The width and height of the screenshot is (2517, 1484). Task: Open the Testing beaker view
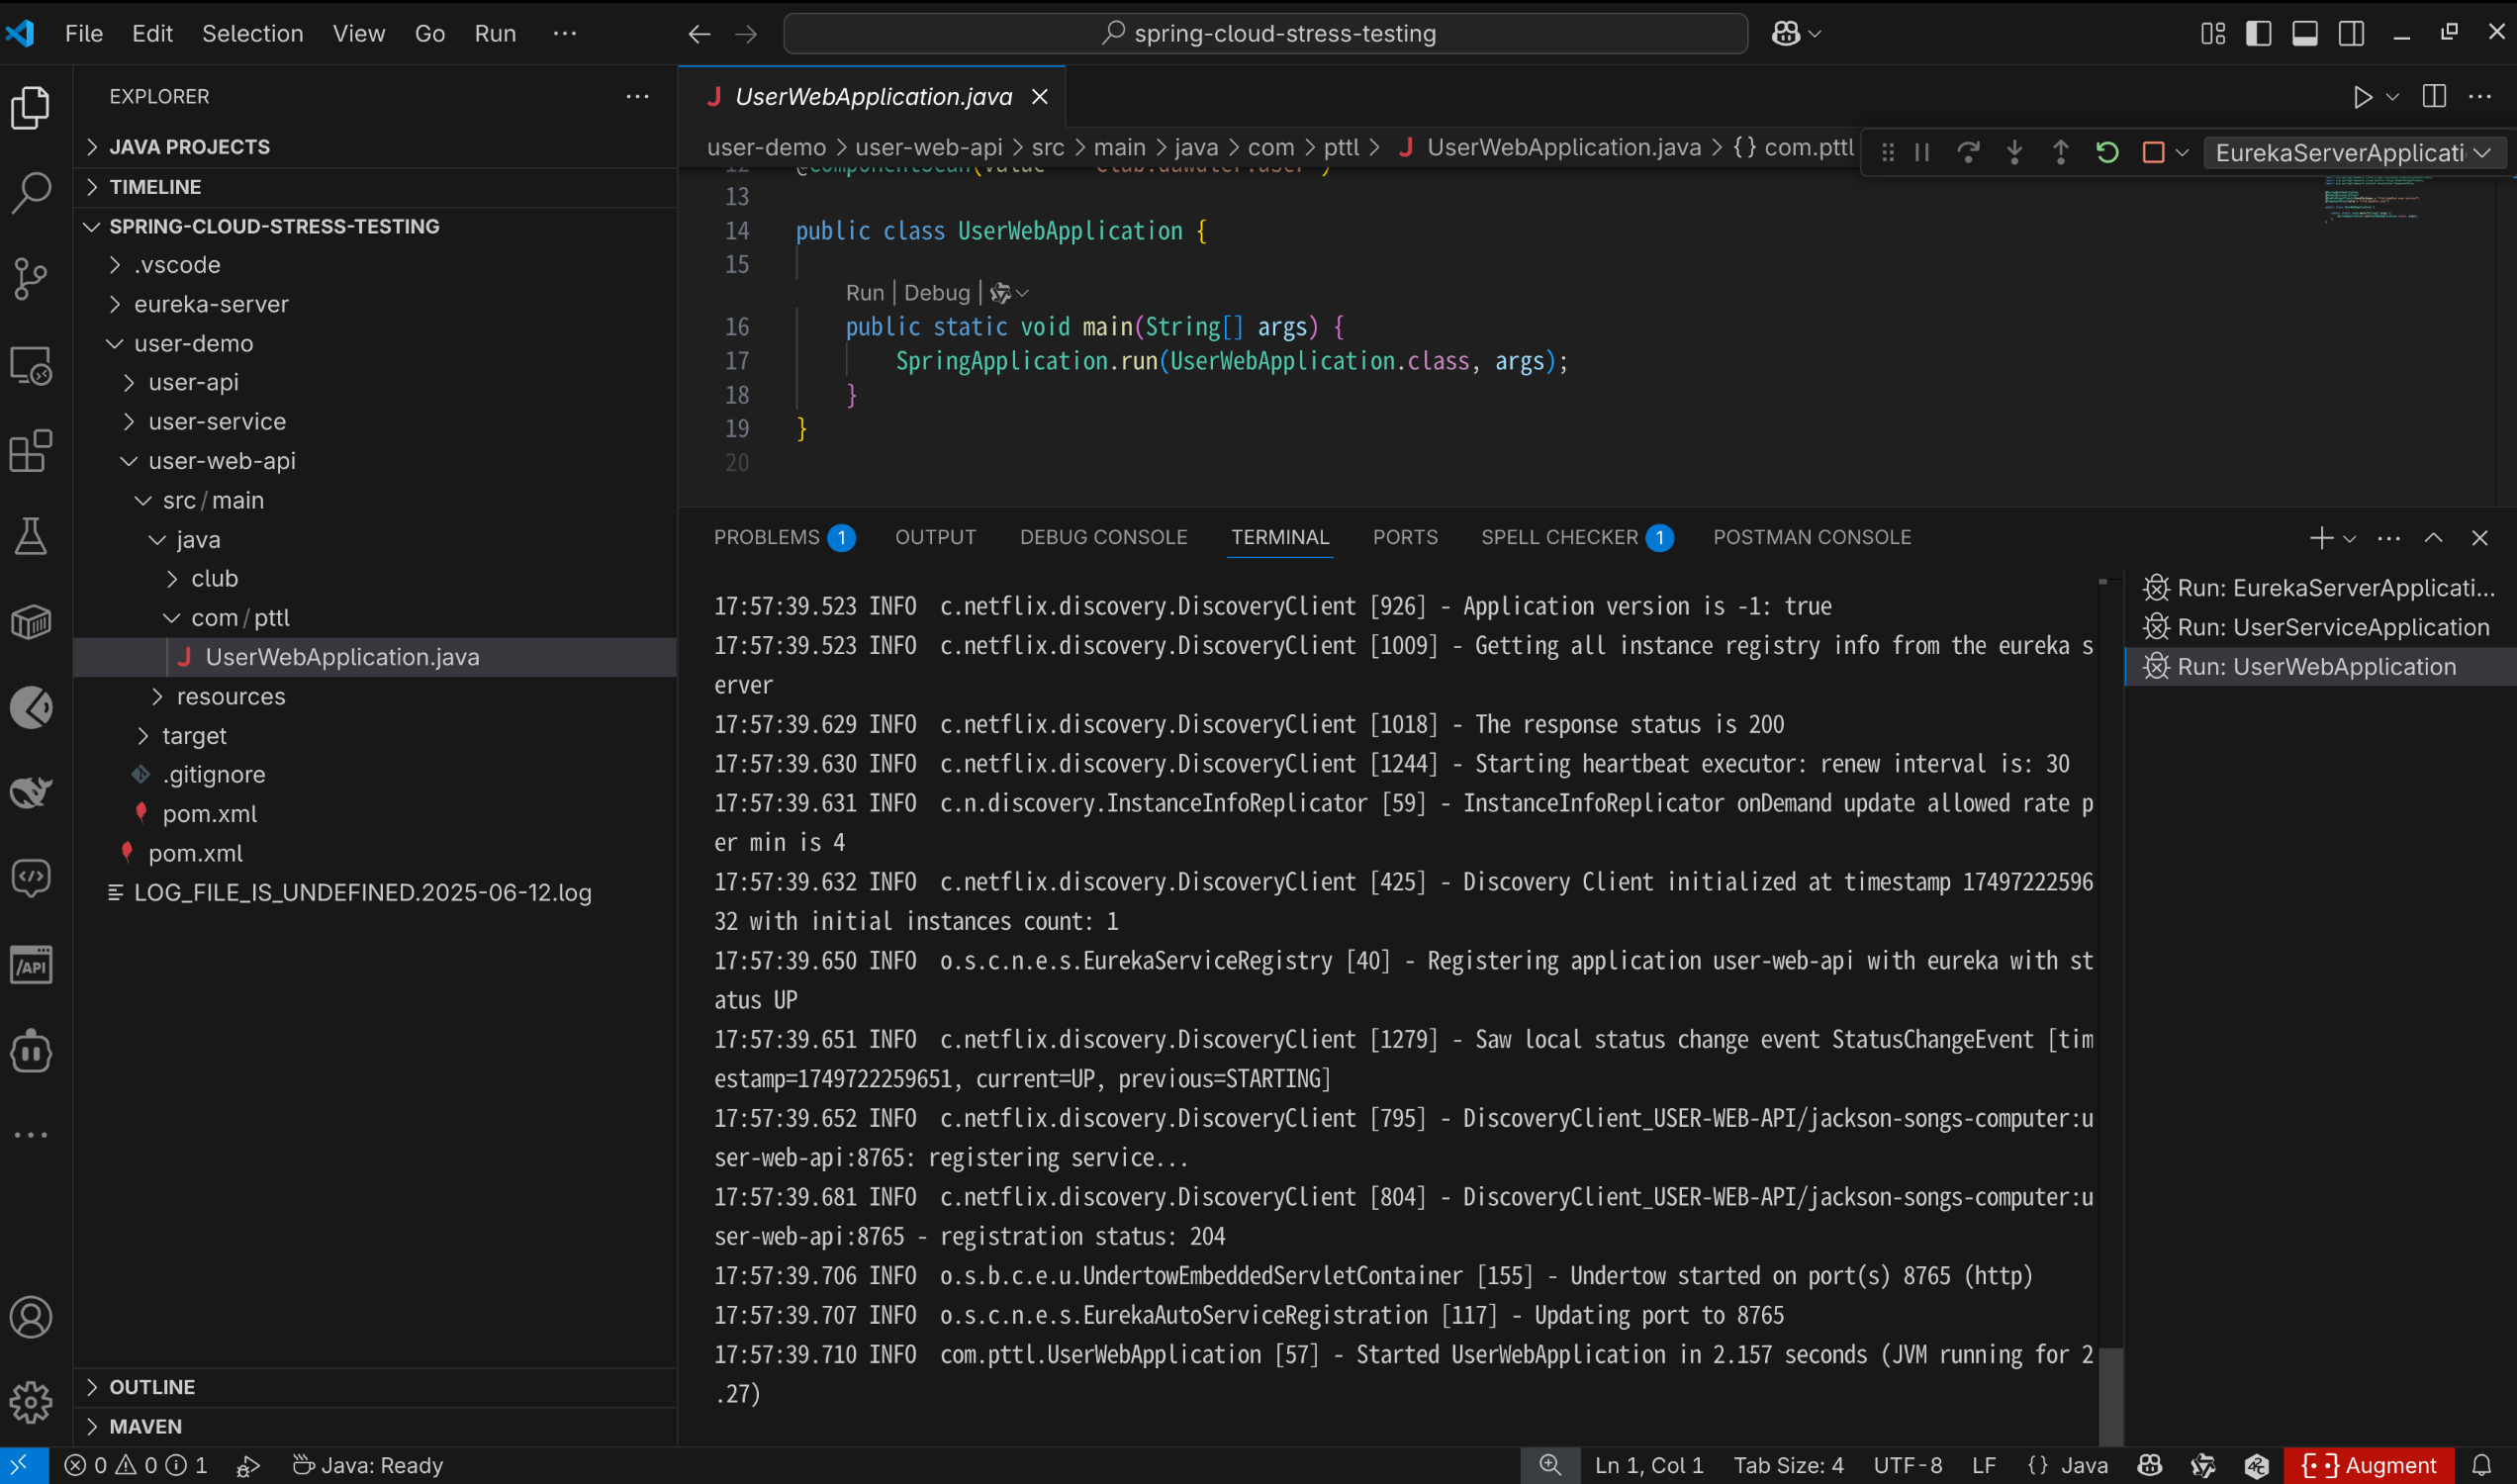pyautogui.click(x=30, y=537)
